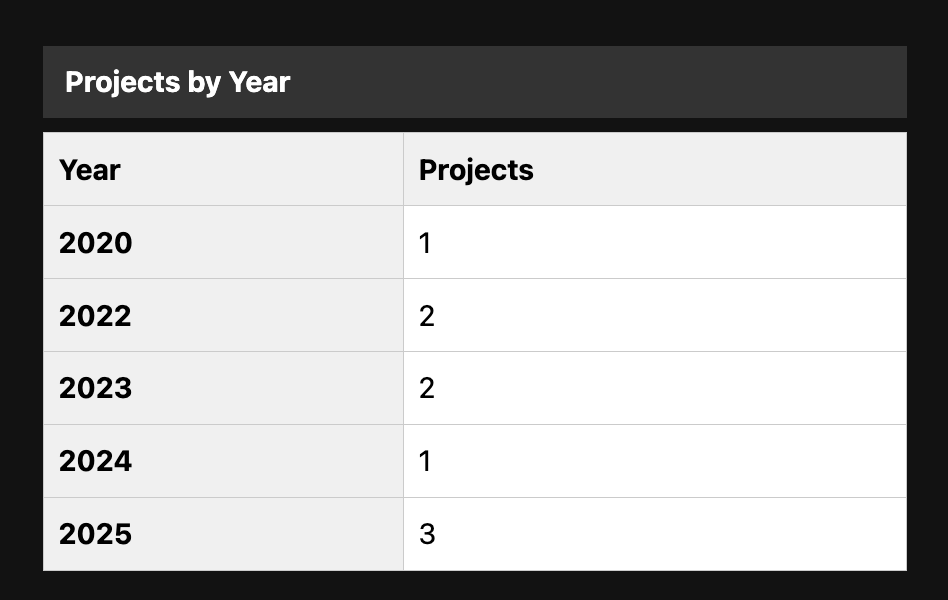Click the project count value 3
Viewport: 948px width, 600px height.
coord(427,534)
